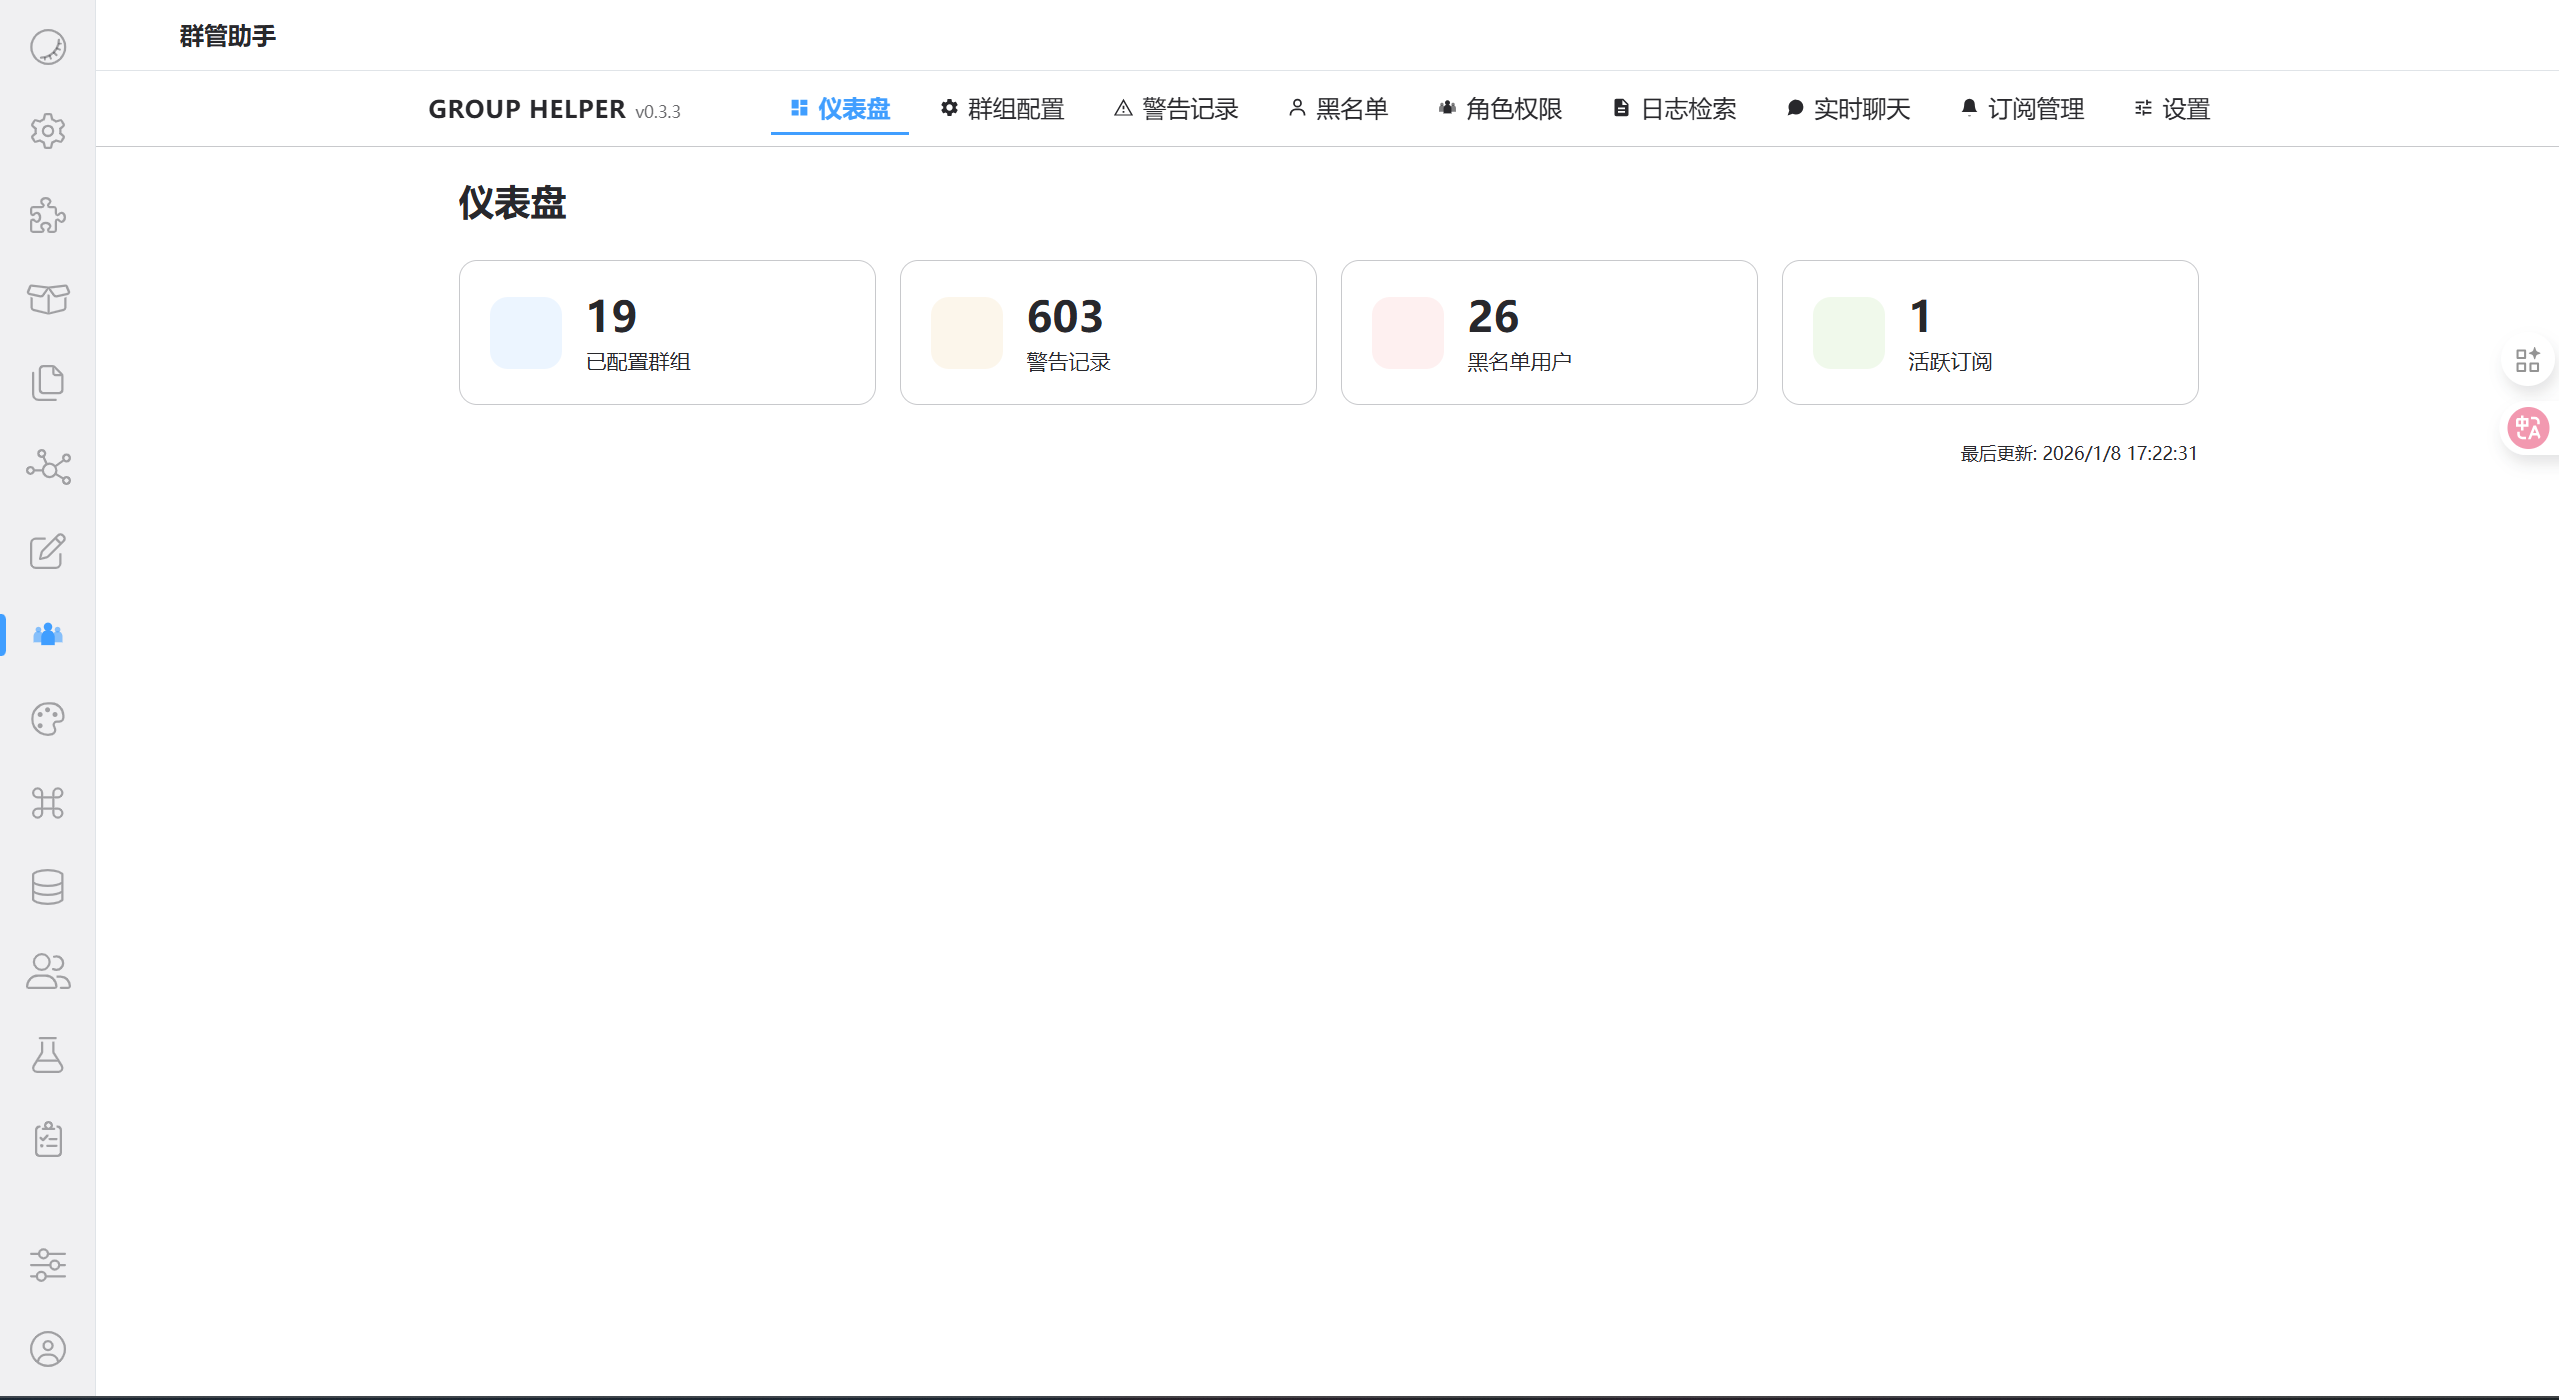Open the color palette theme sidebar icon

pos(47,719)
